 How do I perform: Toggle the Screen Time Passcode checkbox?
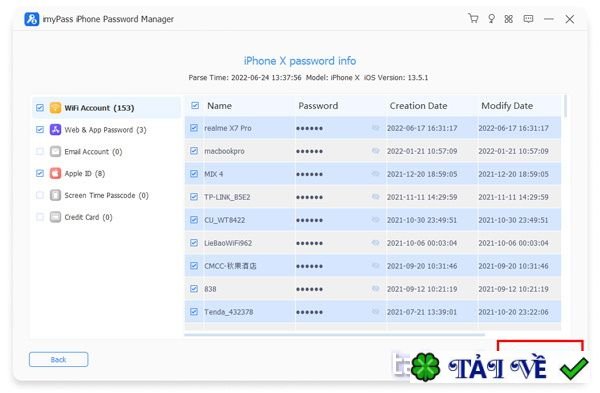[40, 195]
